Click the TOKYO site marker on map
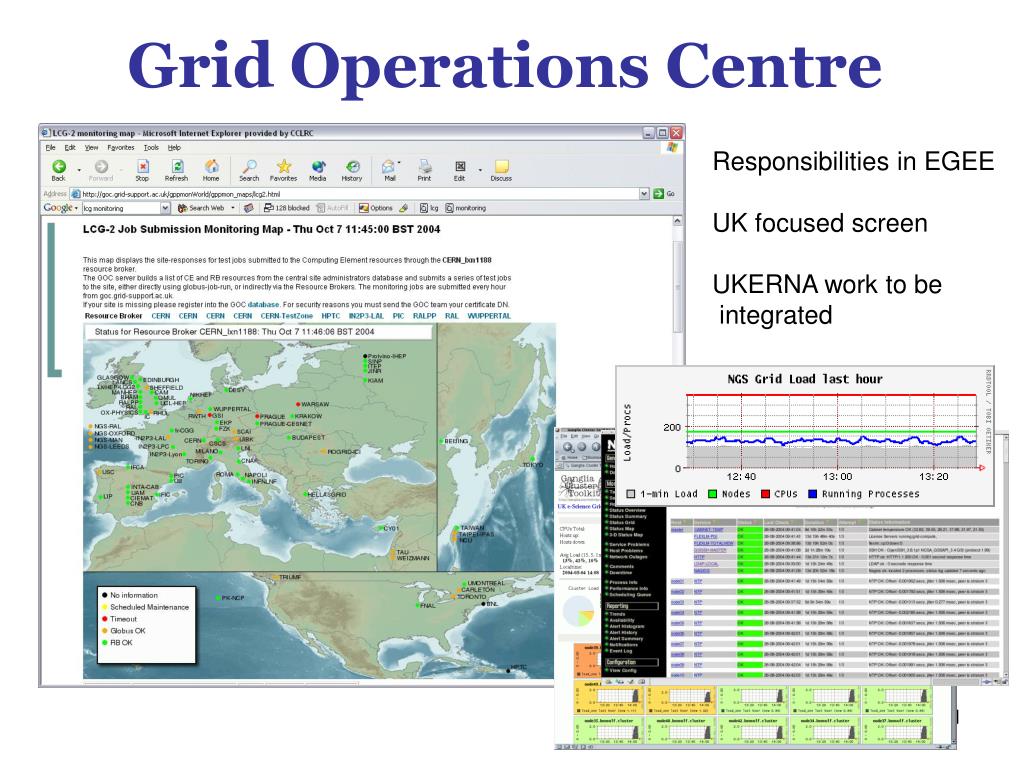The height and width of the screenshot is (768, 1024). [533, 459]
